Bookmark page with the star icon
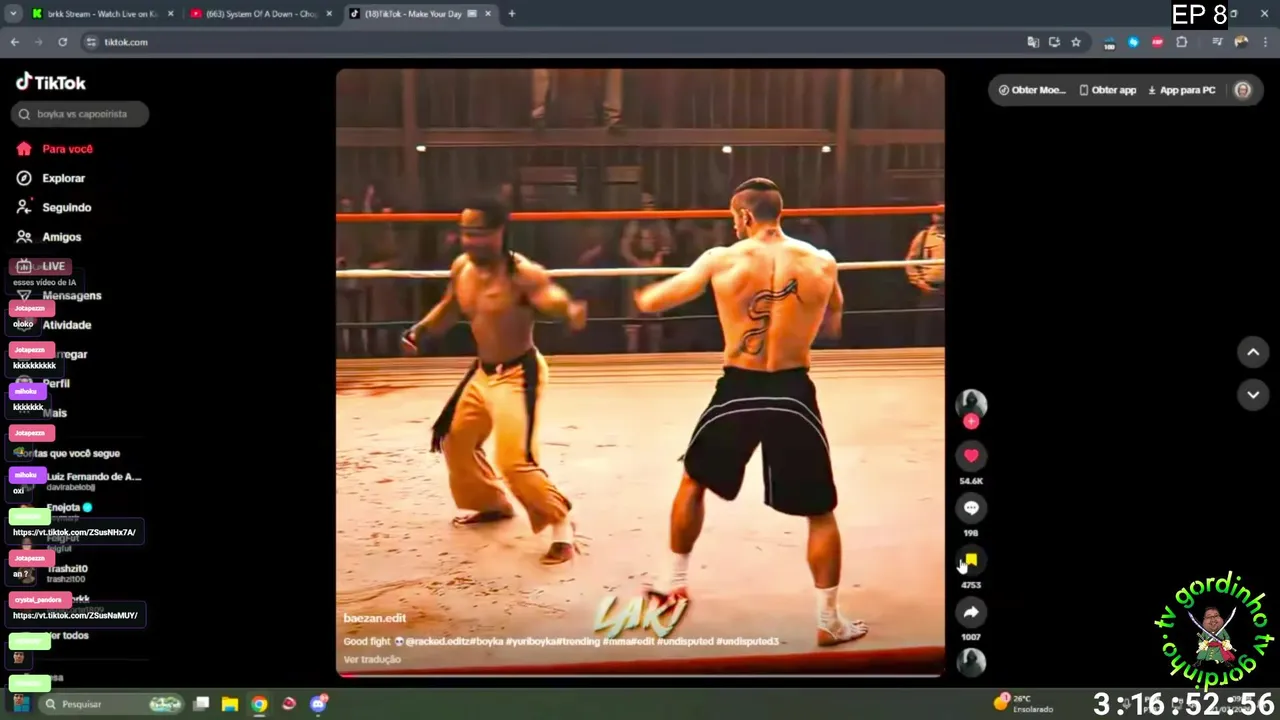This screenshot has width=1280, height=720. tap(1076, 42)
